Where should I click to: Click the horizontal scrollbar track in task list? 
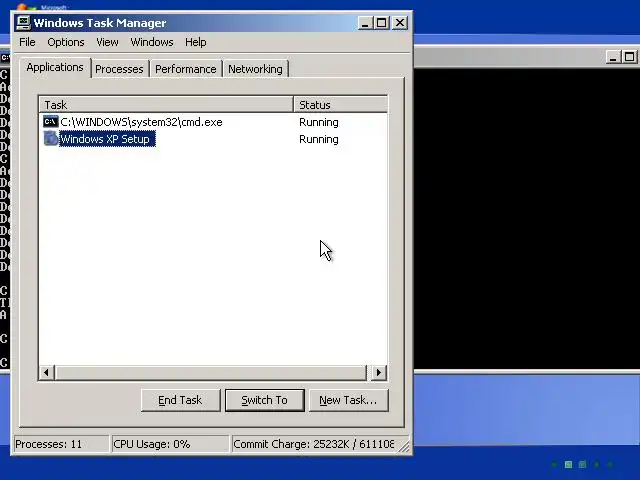click(211, 372)
